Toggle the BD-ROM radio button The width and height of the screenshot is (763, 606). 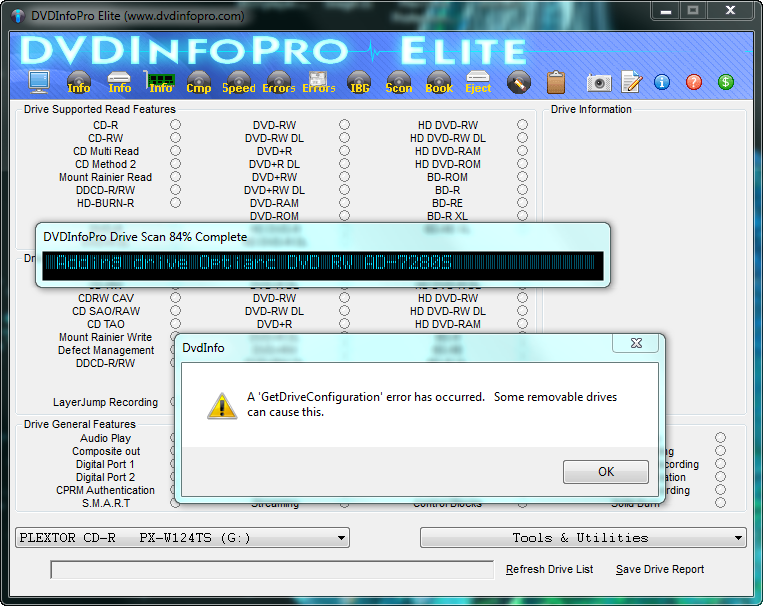(x=522, y=177)
